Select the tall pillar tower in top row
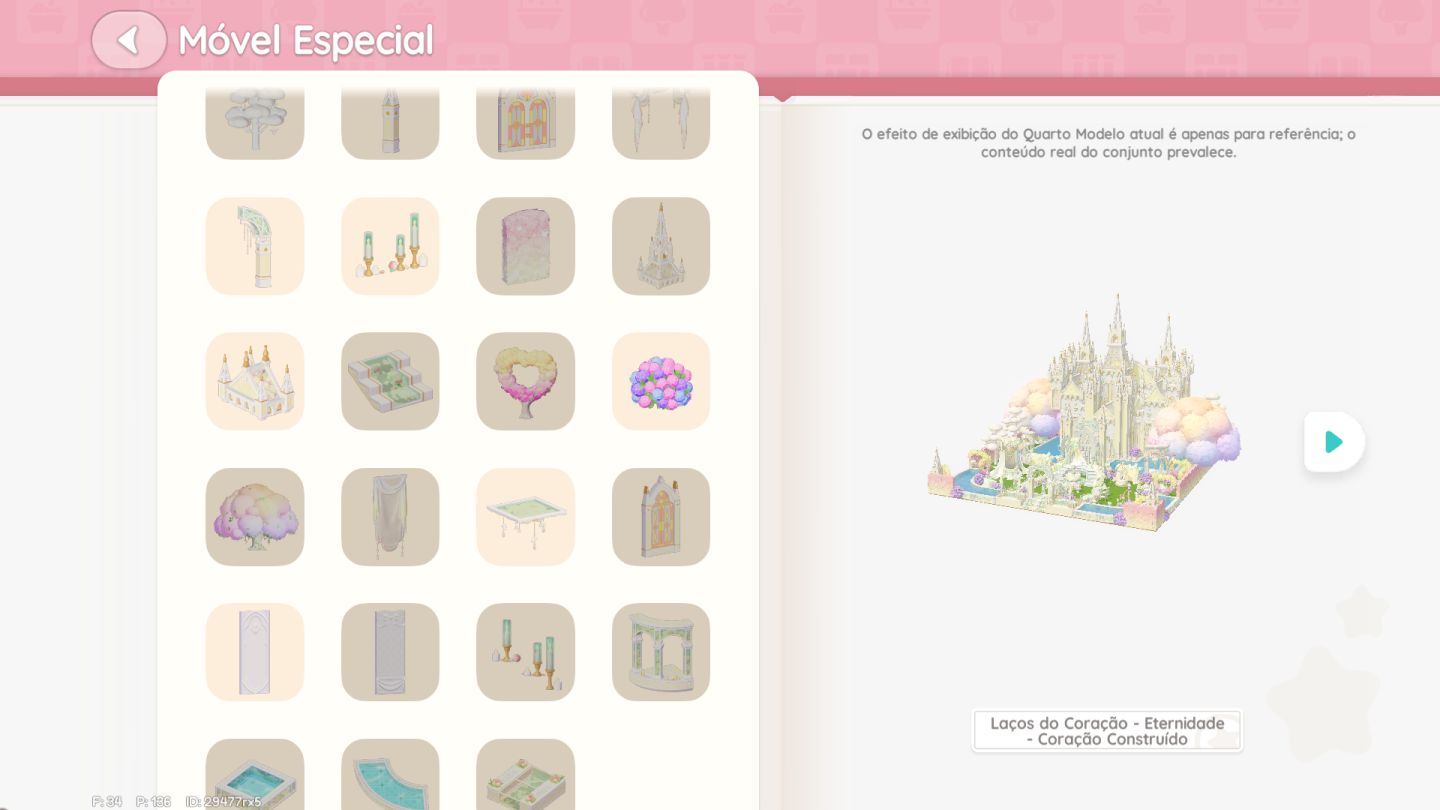Viewport: 1440px width, 810px height. pos(390,122)
